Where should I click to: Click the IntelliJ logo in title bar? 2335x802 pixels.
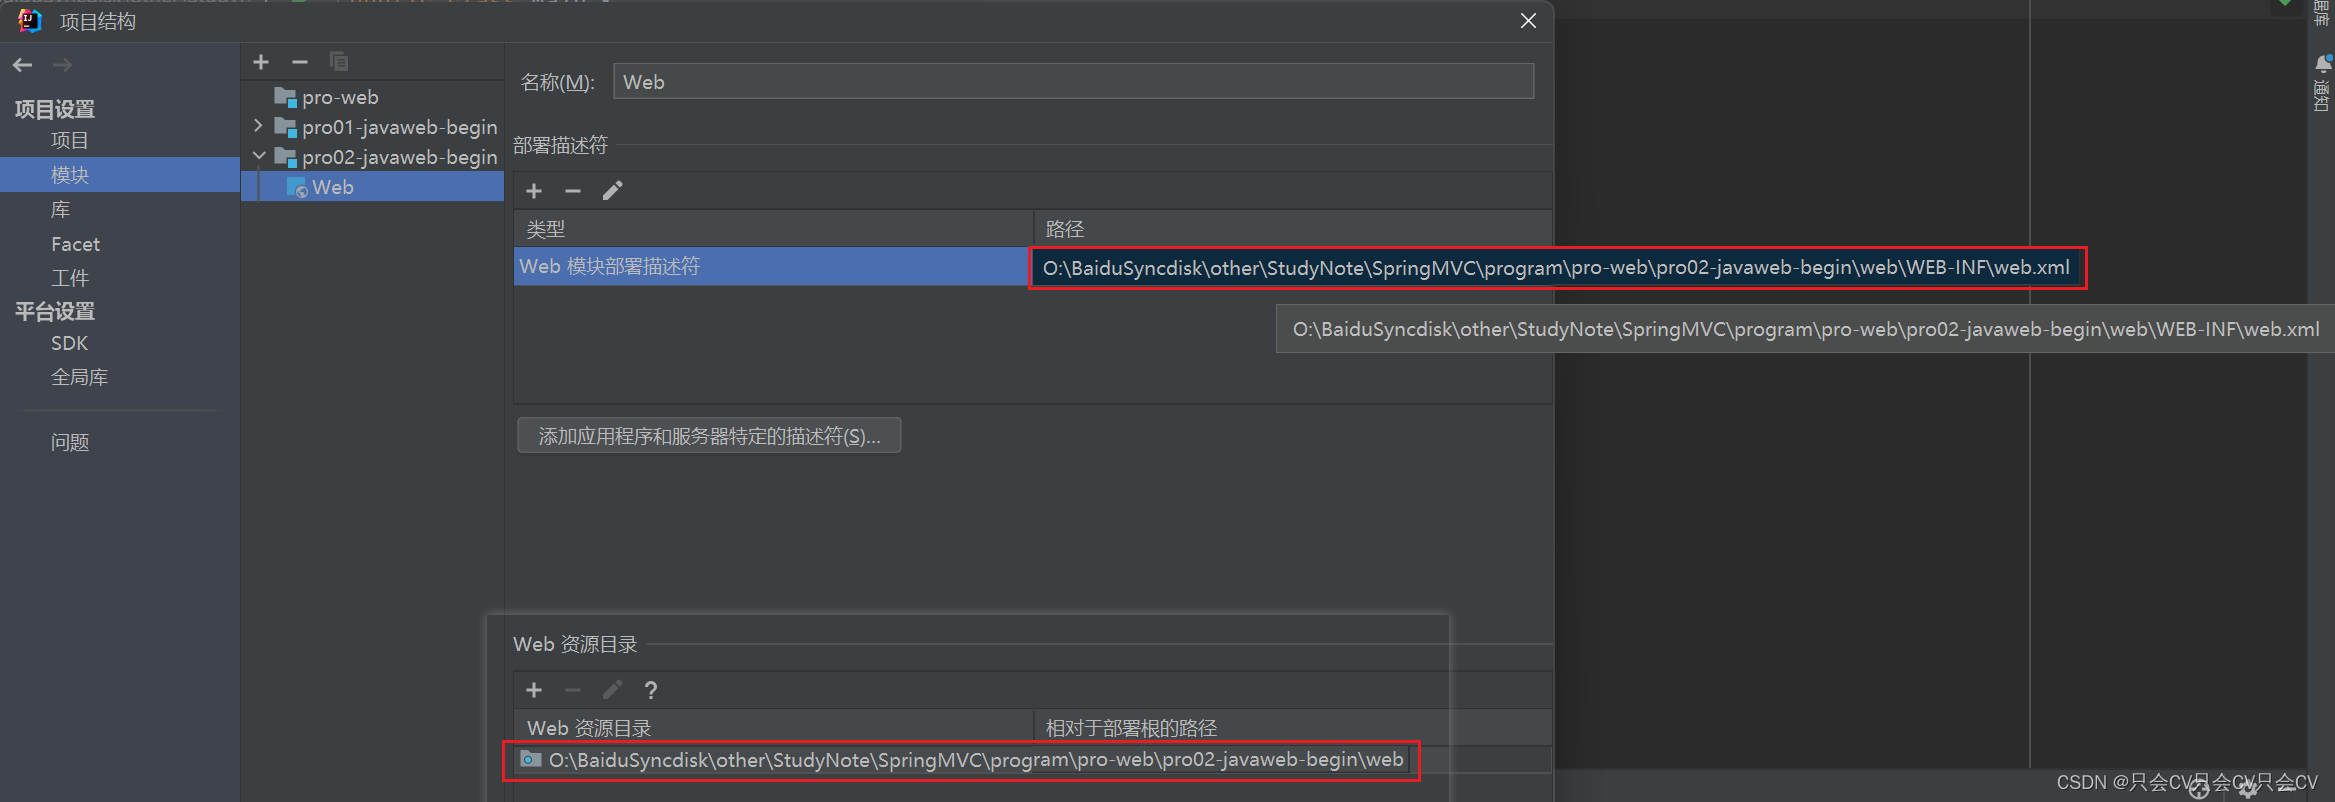(x=29, y=20)
